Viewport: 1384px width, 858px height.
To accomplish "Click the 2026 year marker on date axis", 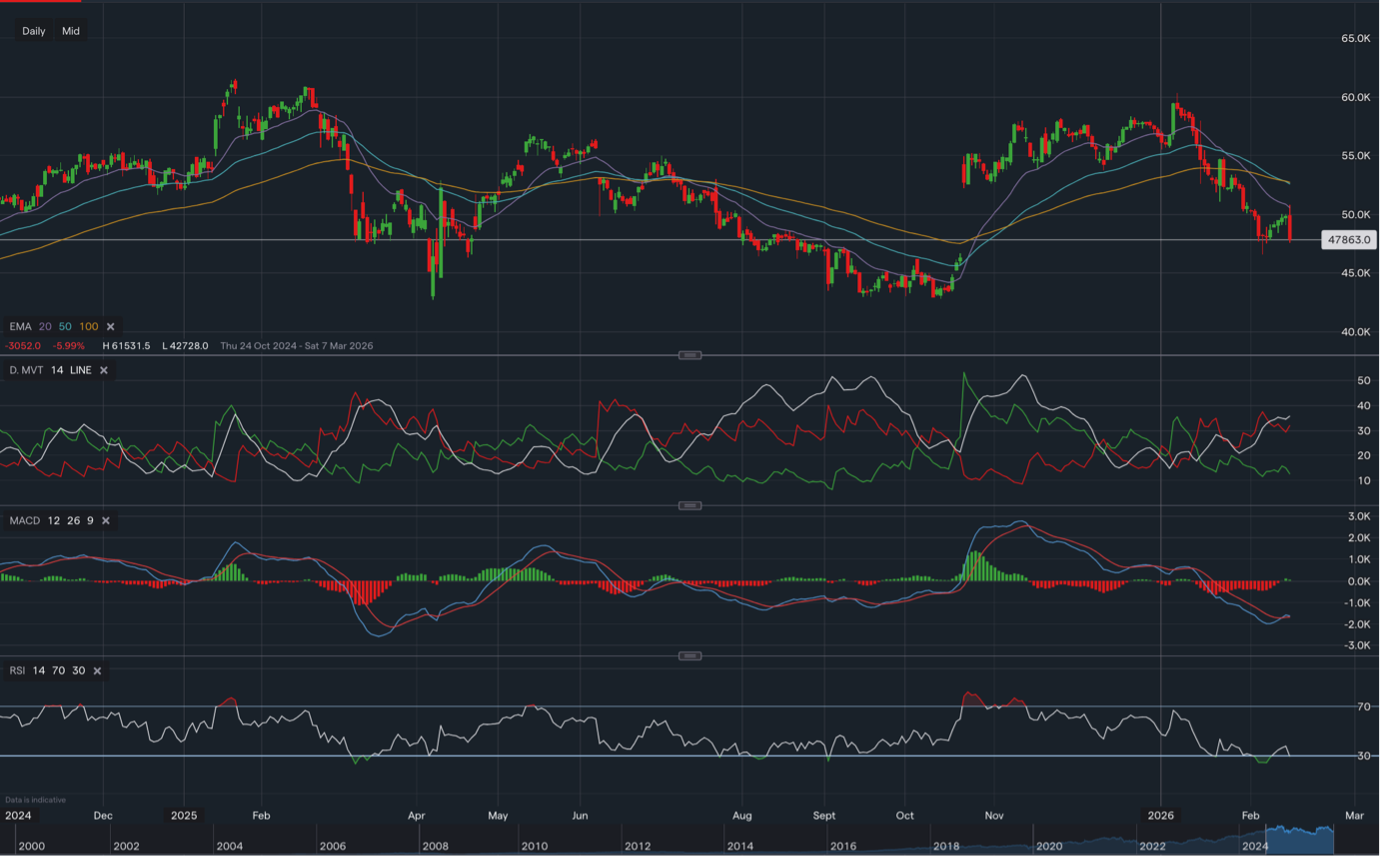I will click(1160, 815).
